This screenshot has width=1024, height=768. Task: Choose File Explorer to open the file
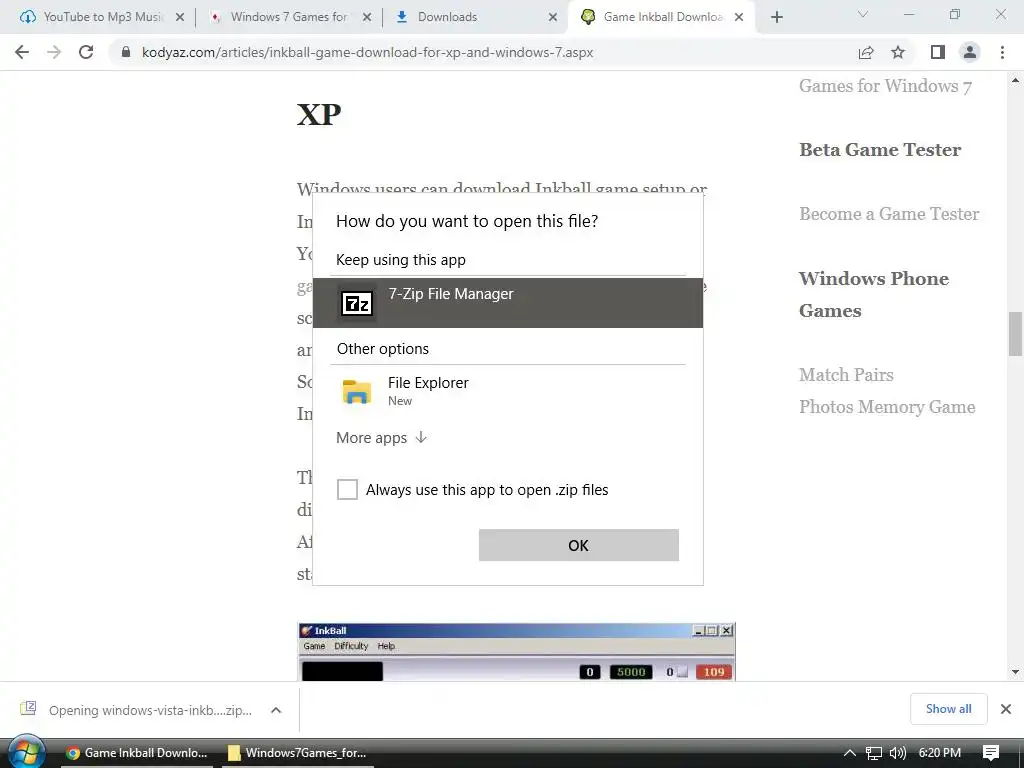[x=508, y=391]
